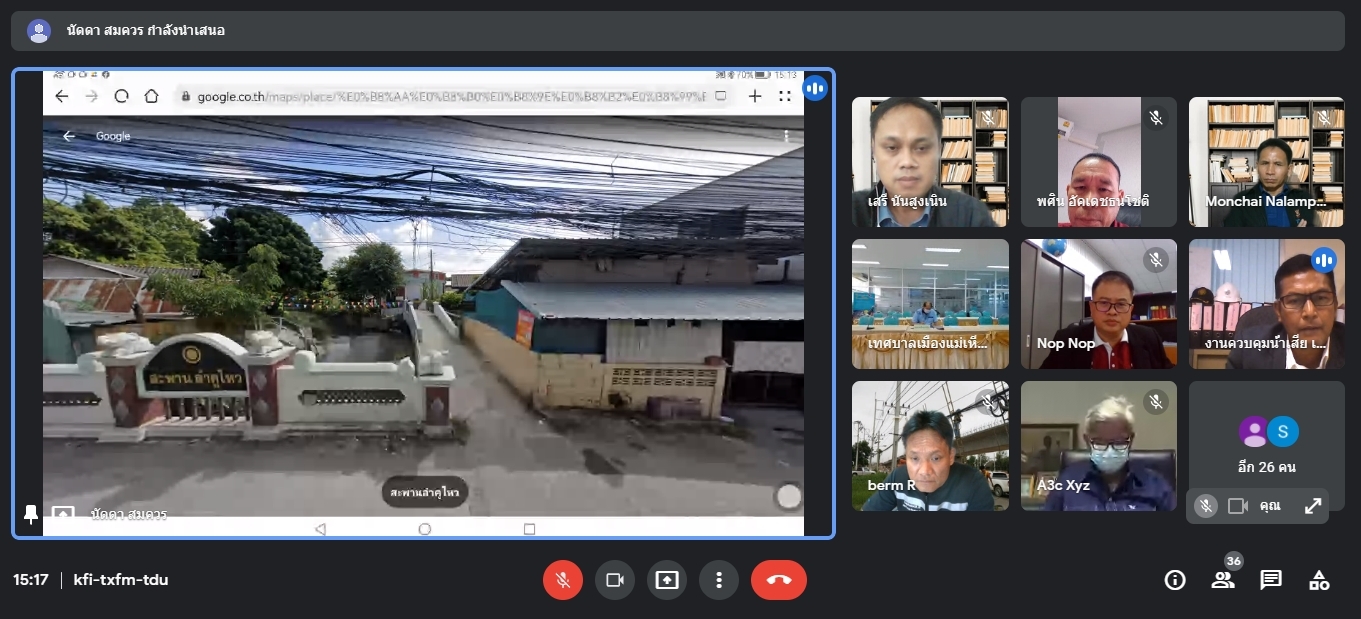Select the Nop Nop video tile
This screenshot has width=1361, height=619.
(x=1098, y=304)
